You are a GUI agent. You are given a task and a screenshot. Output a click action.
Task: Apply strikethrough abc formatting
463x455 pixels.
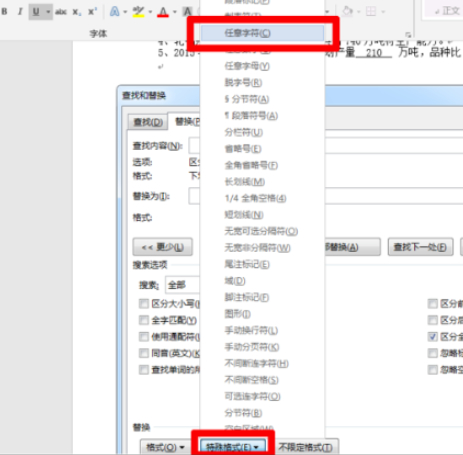pyautogui.click(x=61, y=12)
